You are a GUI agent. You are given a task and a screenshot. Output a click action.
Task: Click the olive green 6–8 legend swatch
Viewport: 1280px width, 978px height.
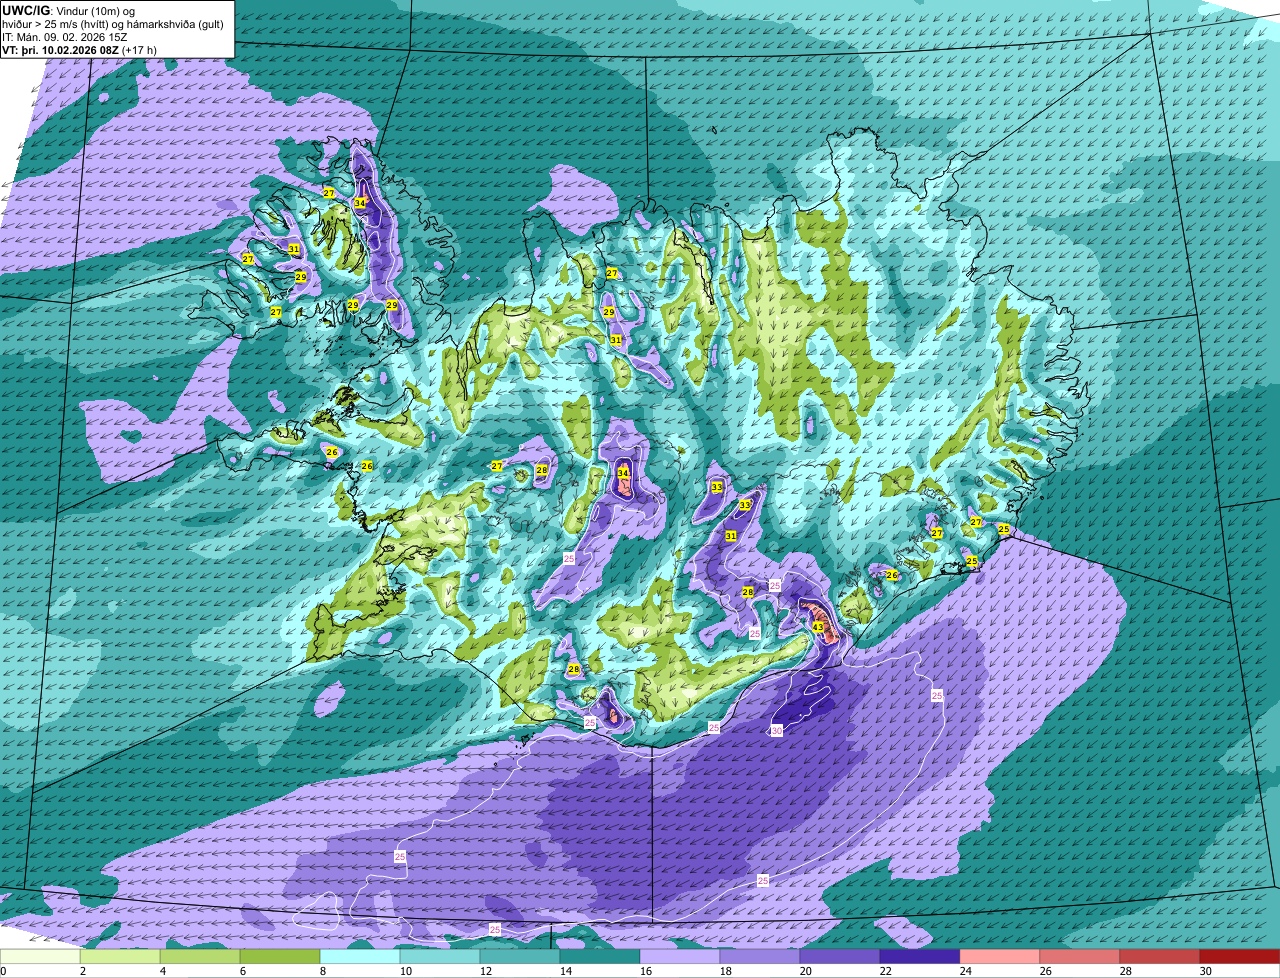click(x=280, y=957)
